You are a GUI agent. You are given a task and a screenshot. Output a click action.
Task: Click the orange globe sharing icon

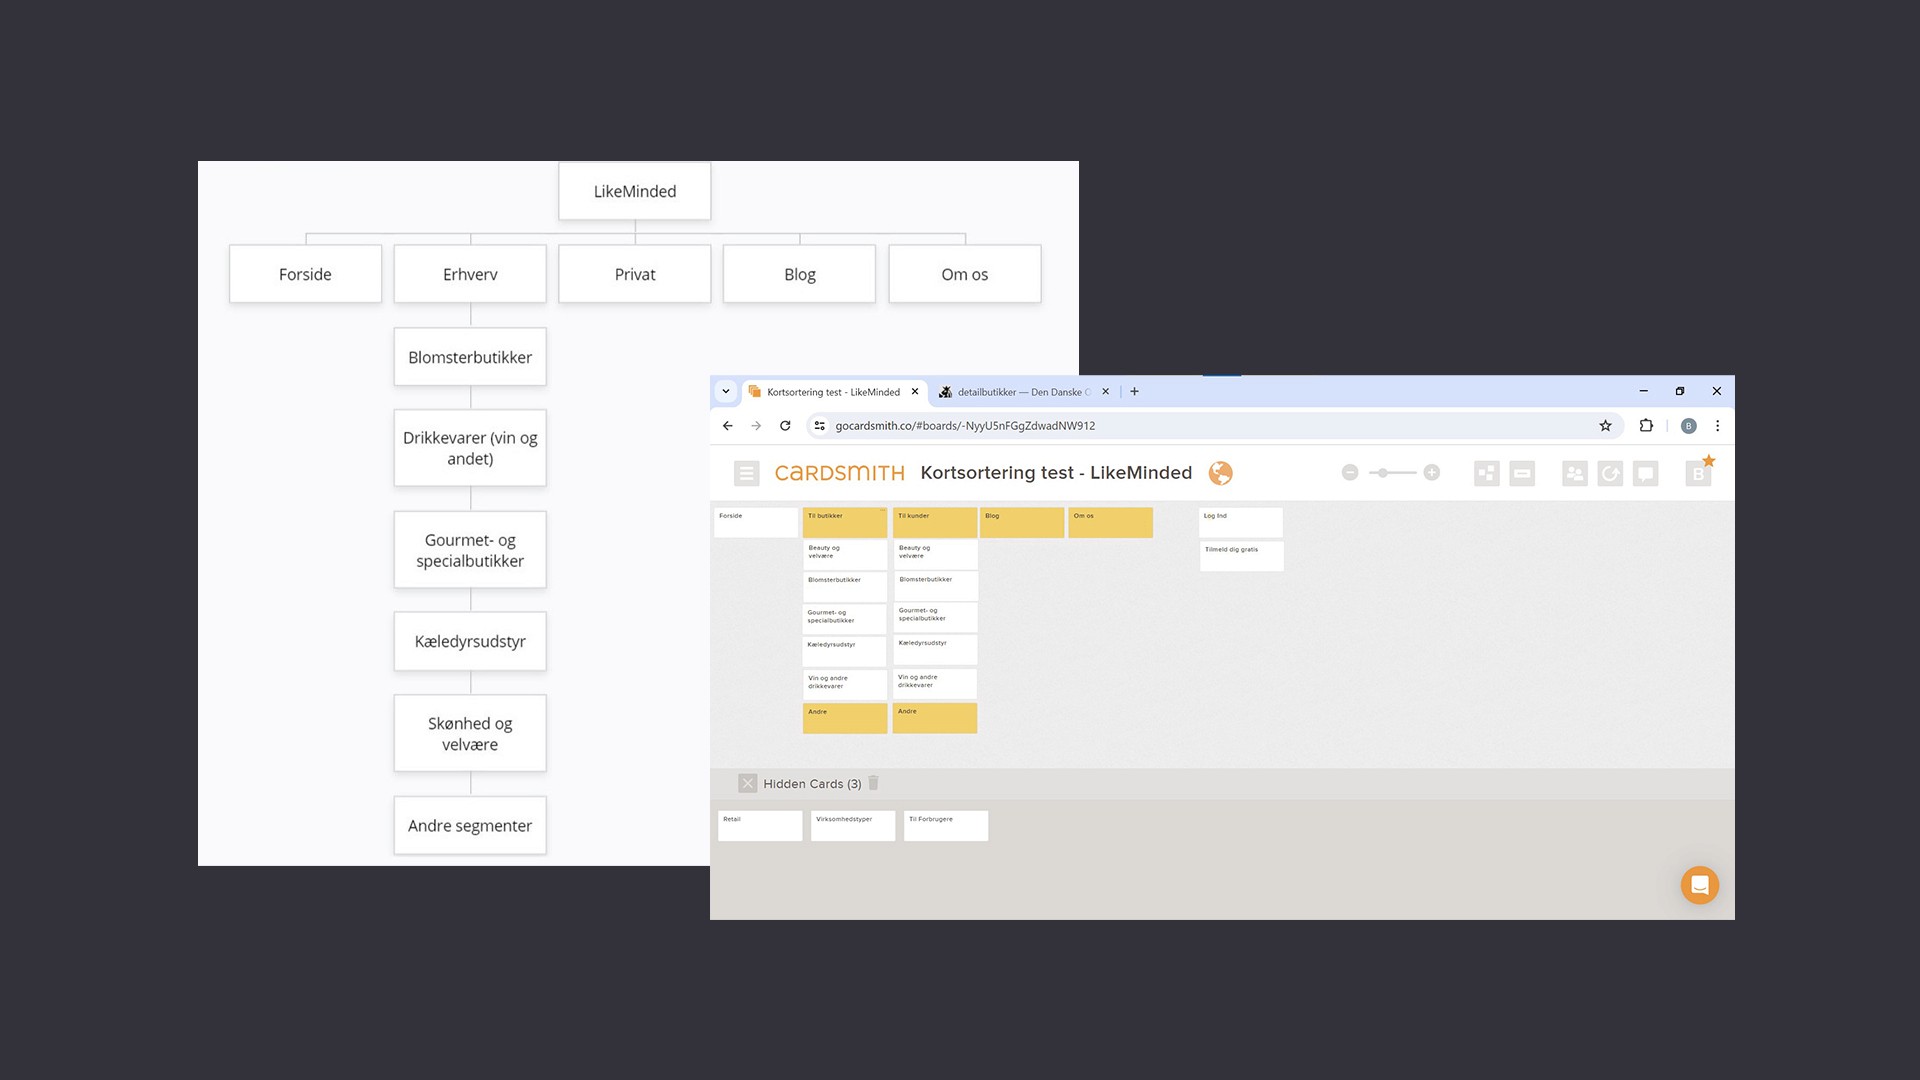[1220, 473]
